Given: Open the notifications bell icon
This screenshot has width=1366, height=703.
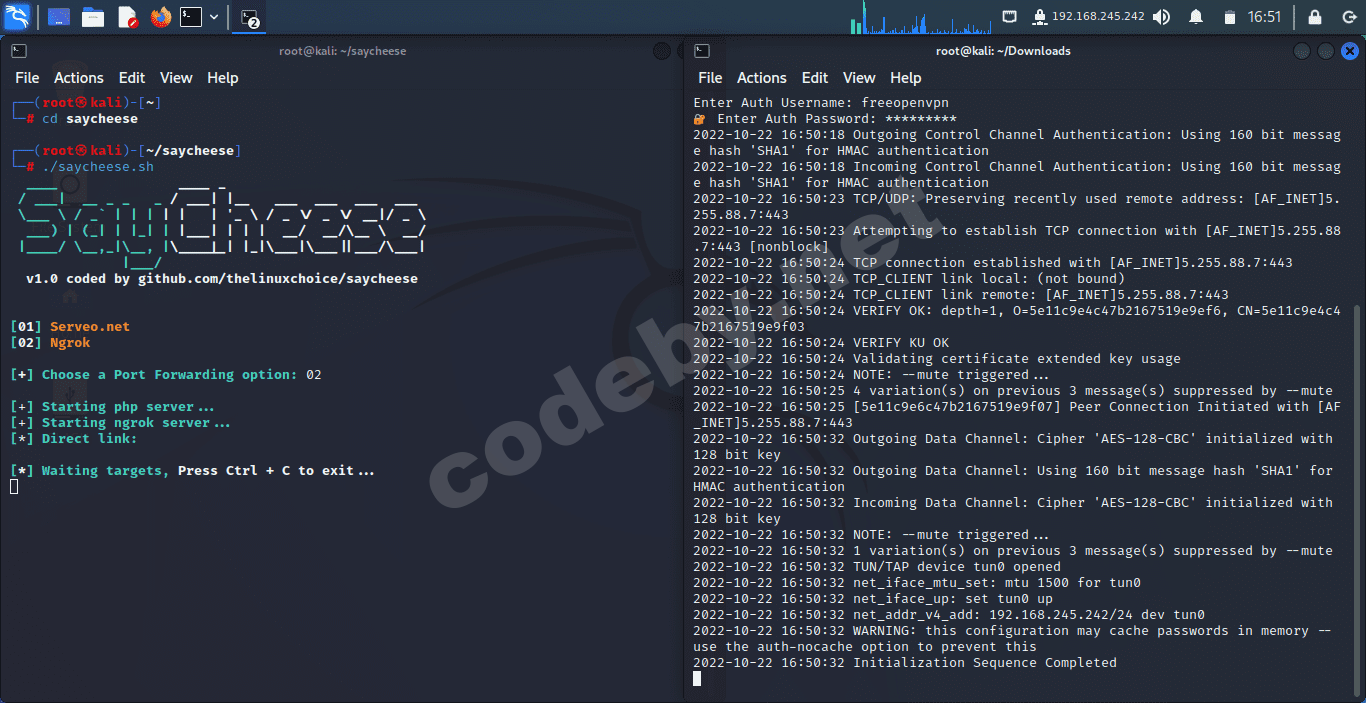Looking at the screenshot, I should pos(1196,17).
